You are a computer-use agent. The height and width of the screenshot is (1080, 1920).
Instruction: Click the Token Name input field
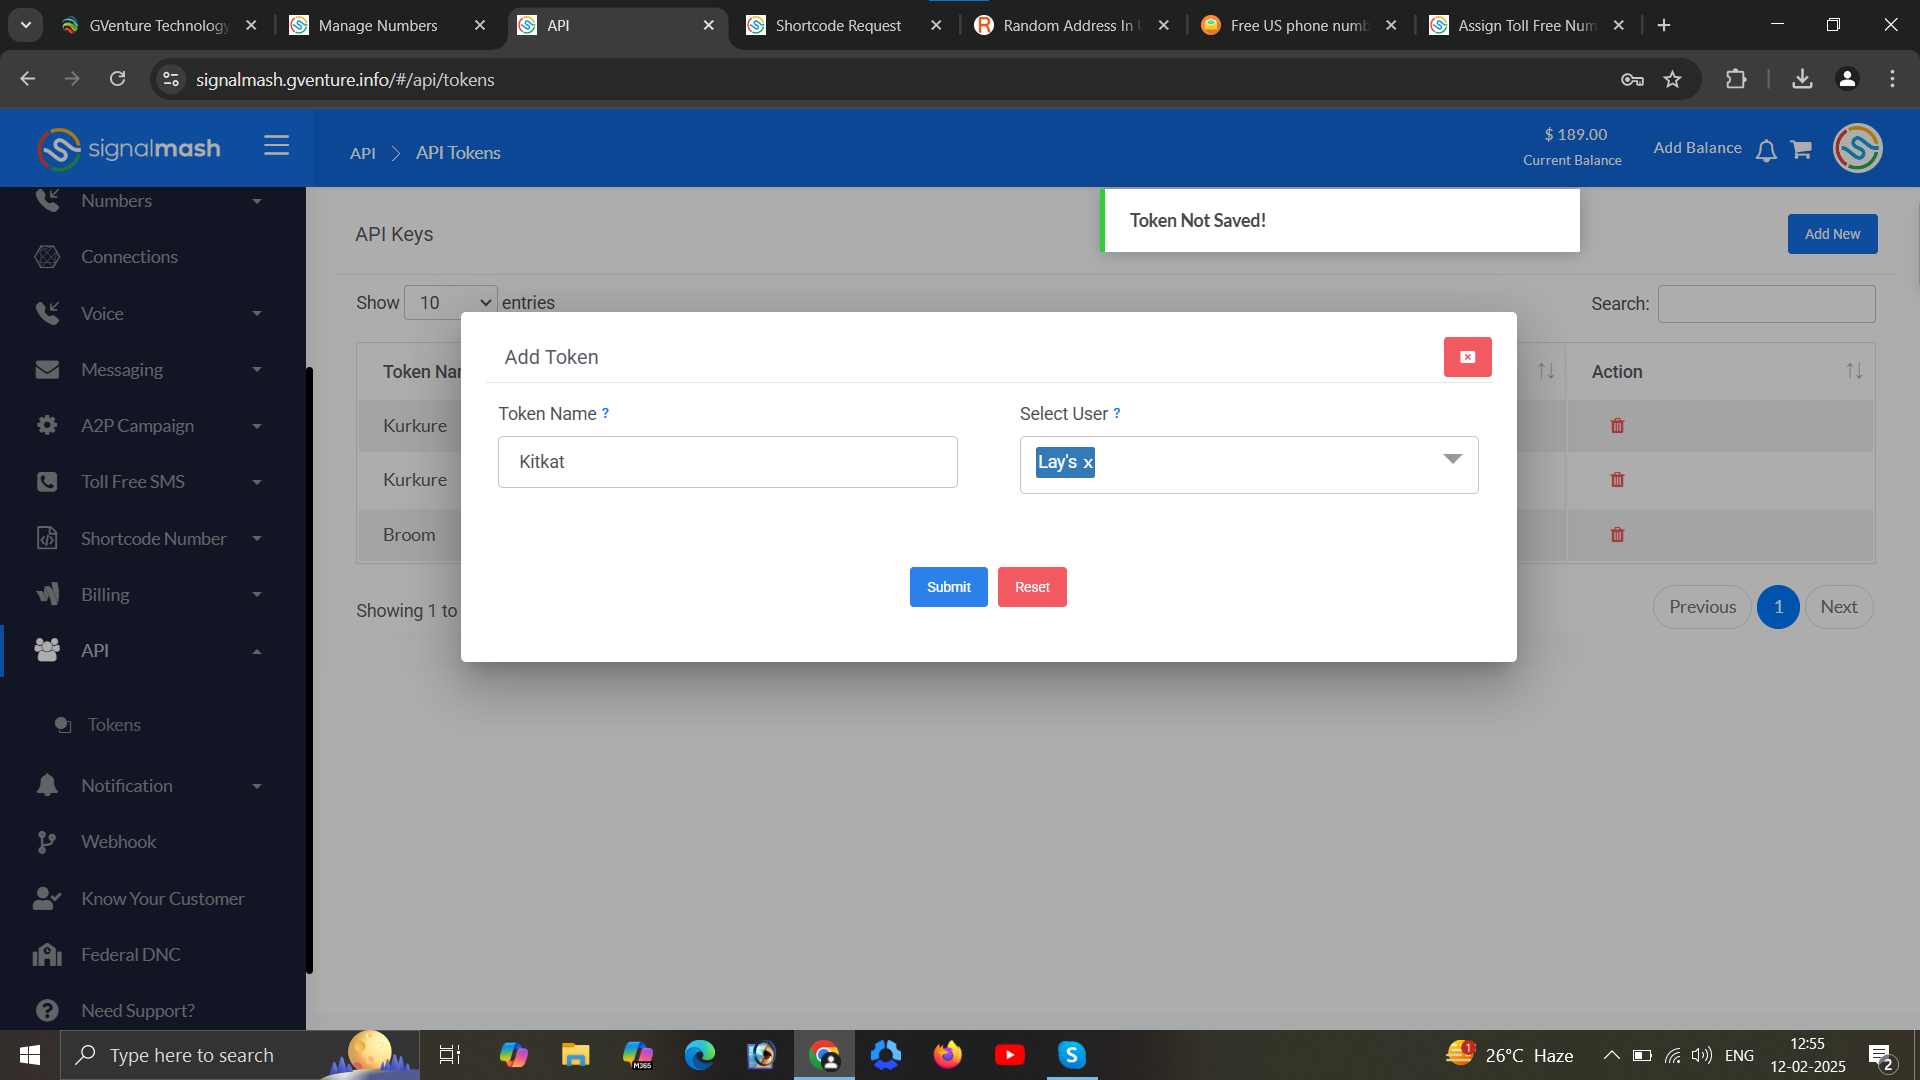(x=727, y=462)
